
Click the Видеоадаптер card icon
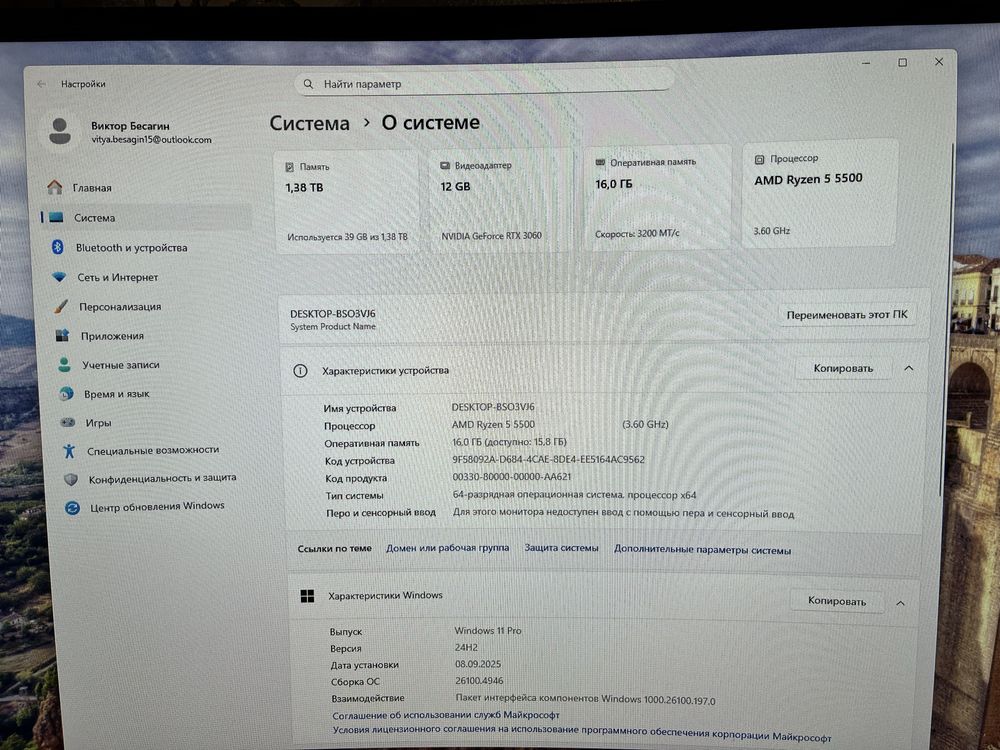tap(445, 166)
